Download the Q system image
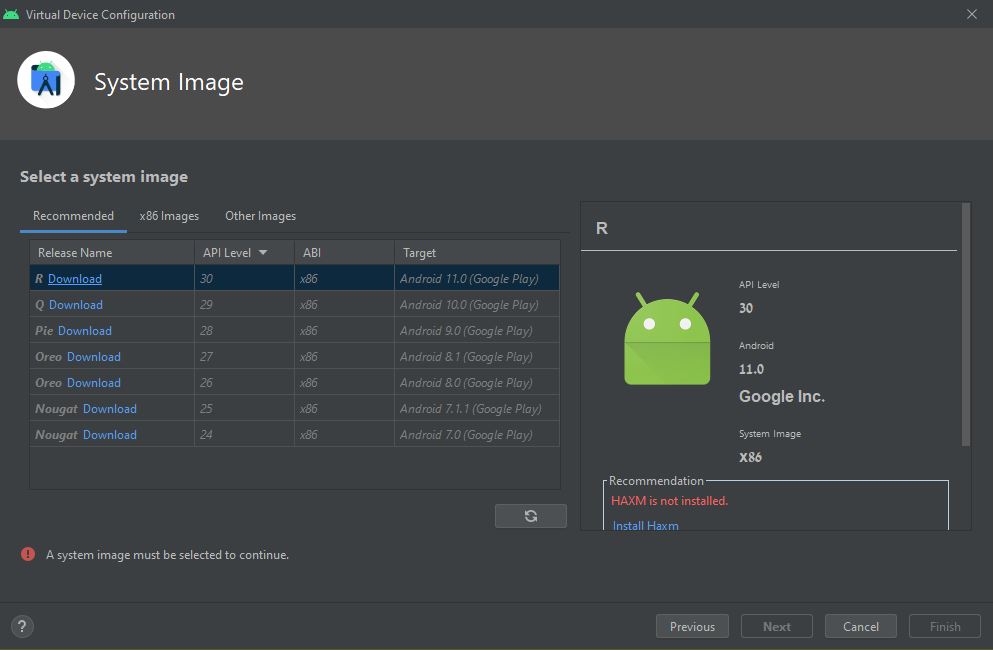This screenshot has height=650, width=993. point(76,305)
